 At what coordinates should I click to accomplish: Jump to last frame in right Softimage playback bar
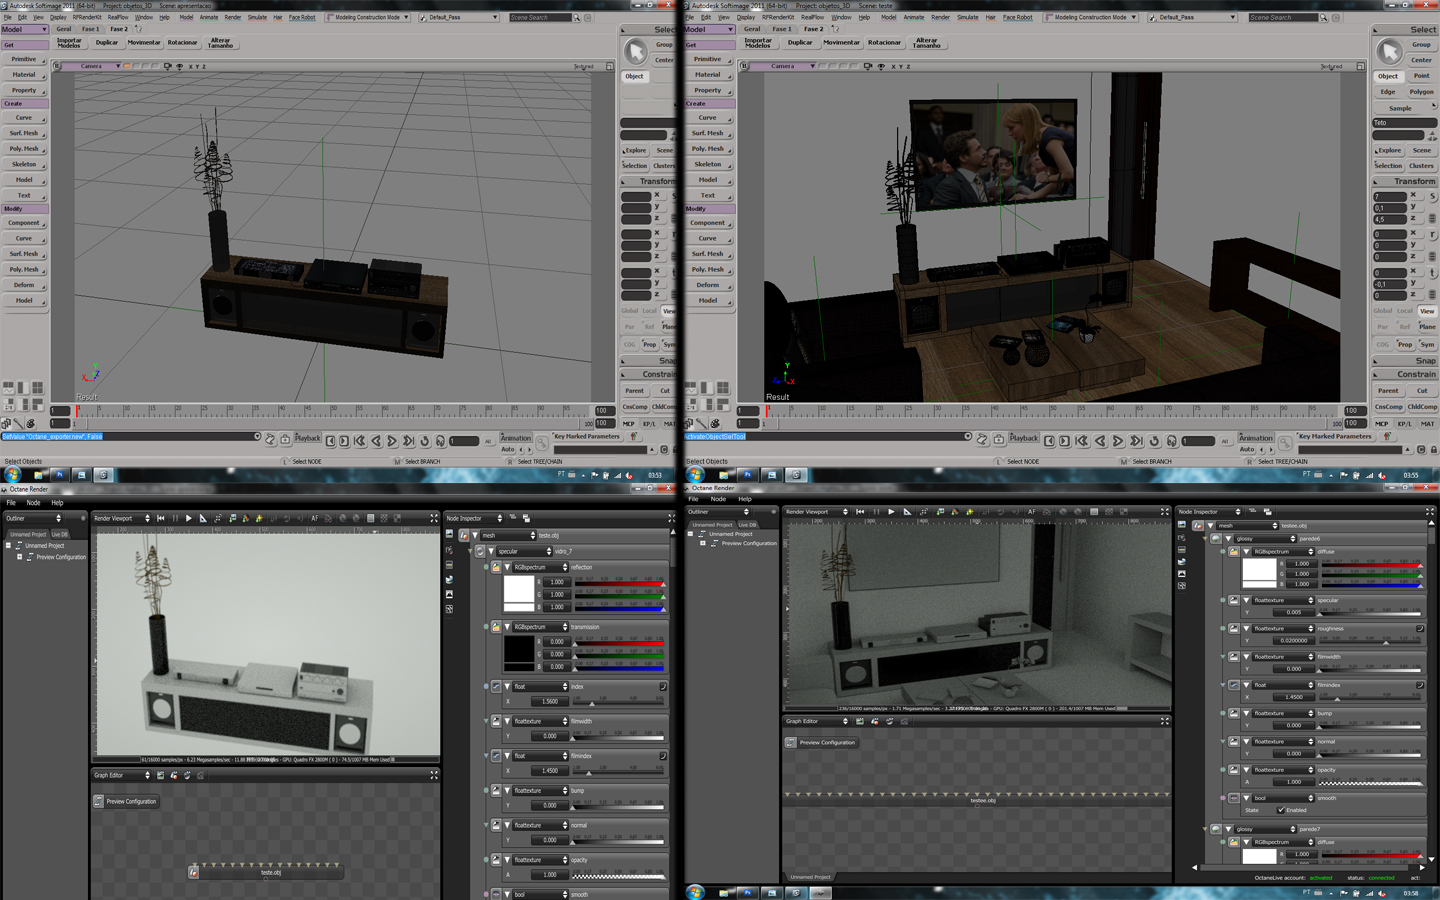1136,441
